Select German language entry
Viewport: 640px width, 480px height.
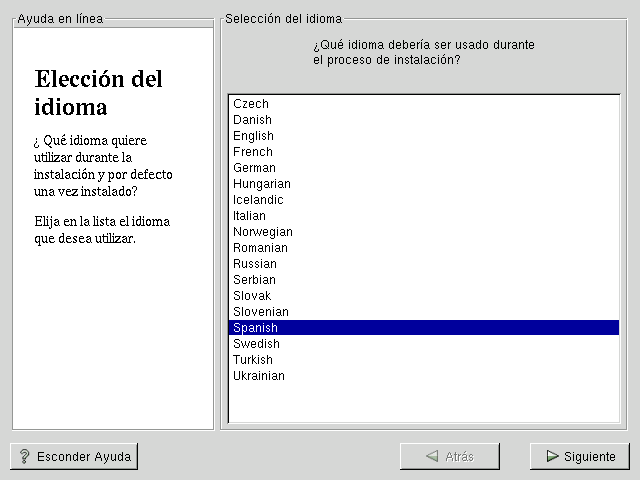pos(254,168)
